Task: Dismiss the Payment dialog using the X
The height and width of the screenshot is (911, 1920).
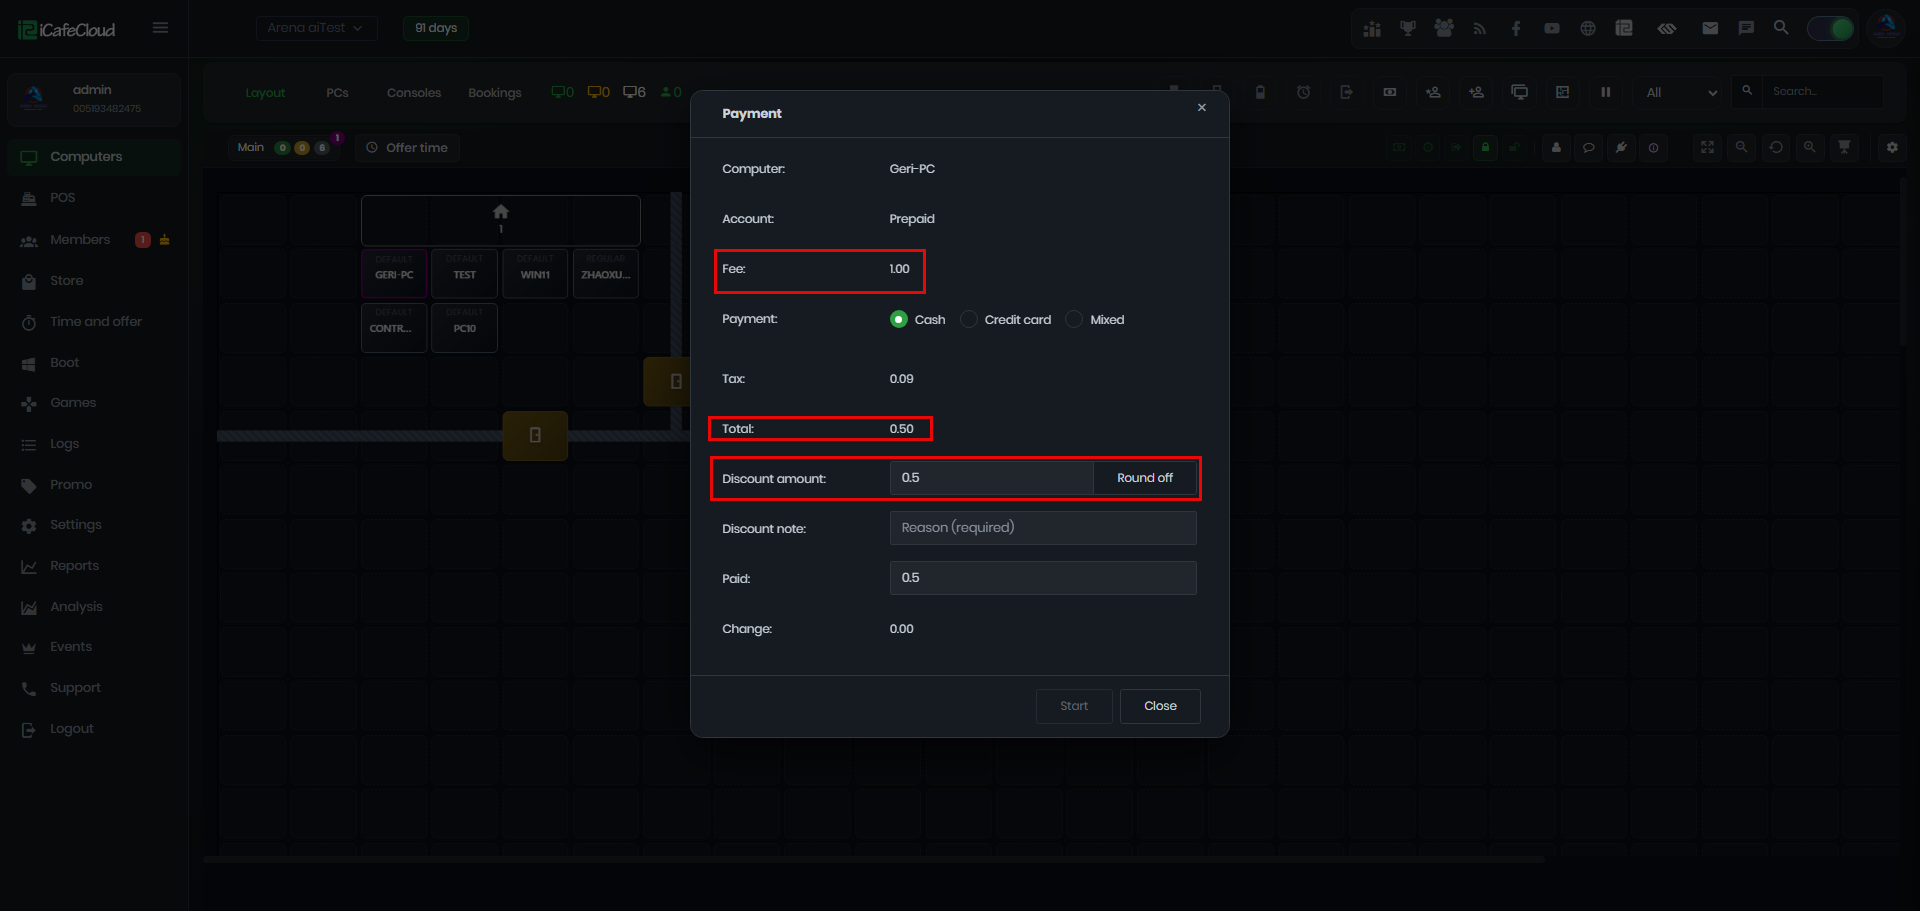Action: pyautogui.click(x=1202, y=108)
